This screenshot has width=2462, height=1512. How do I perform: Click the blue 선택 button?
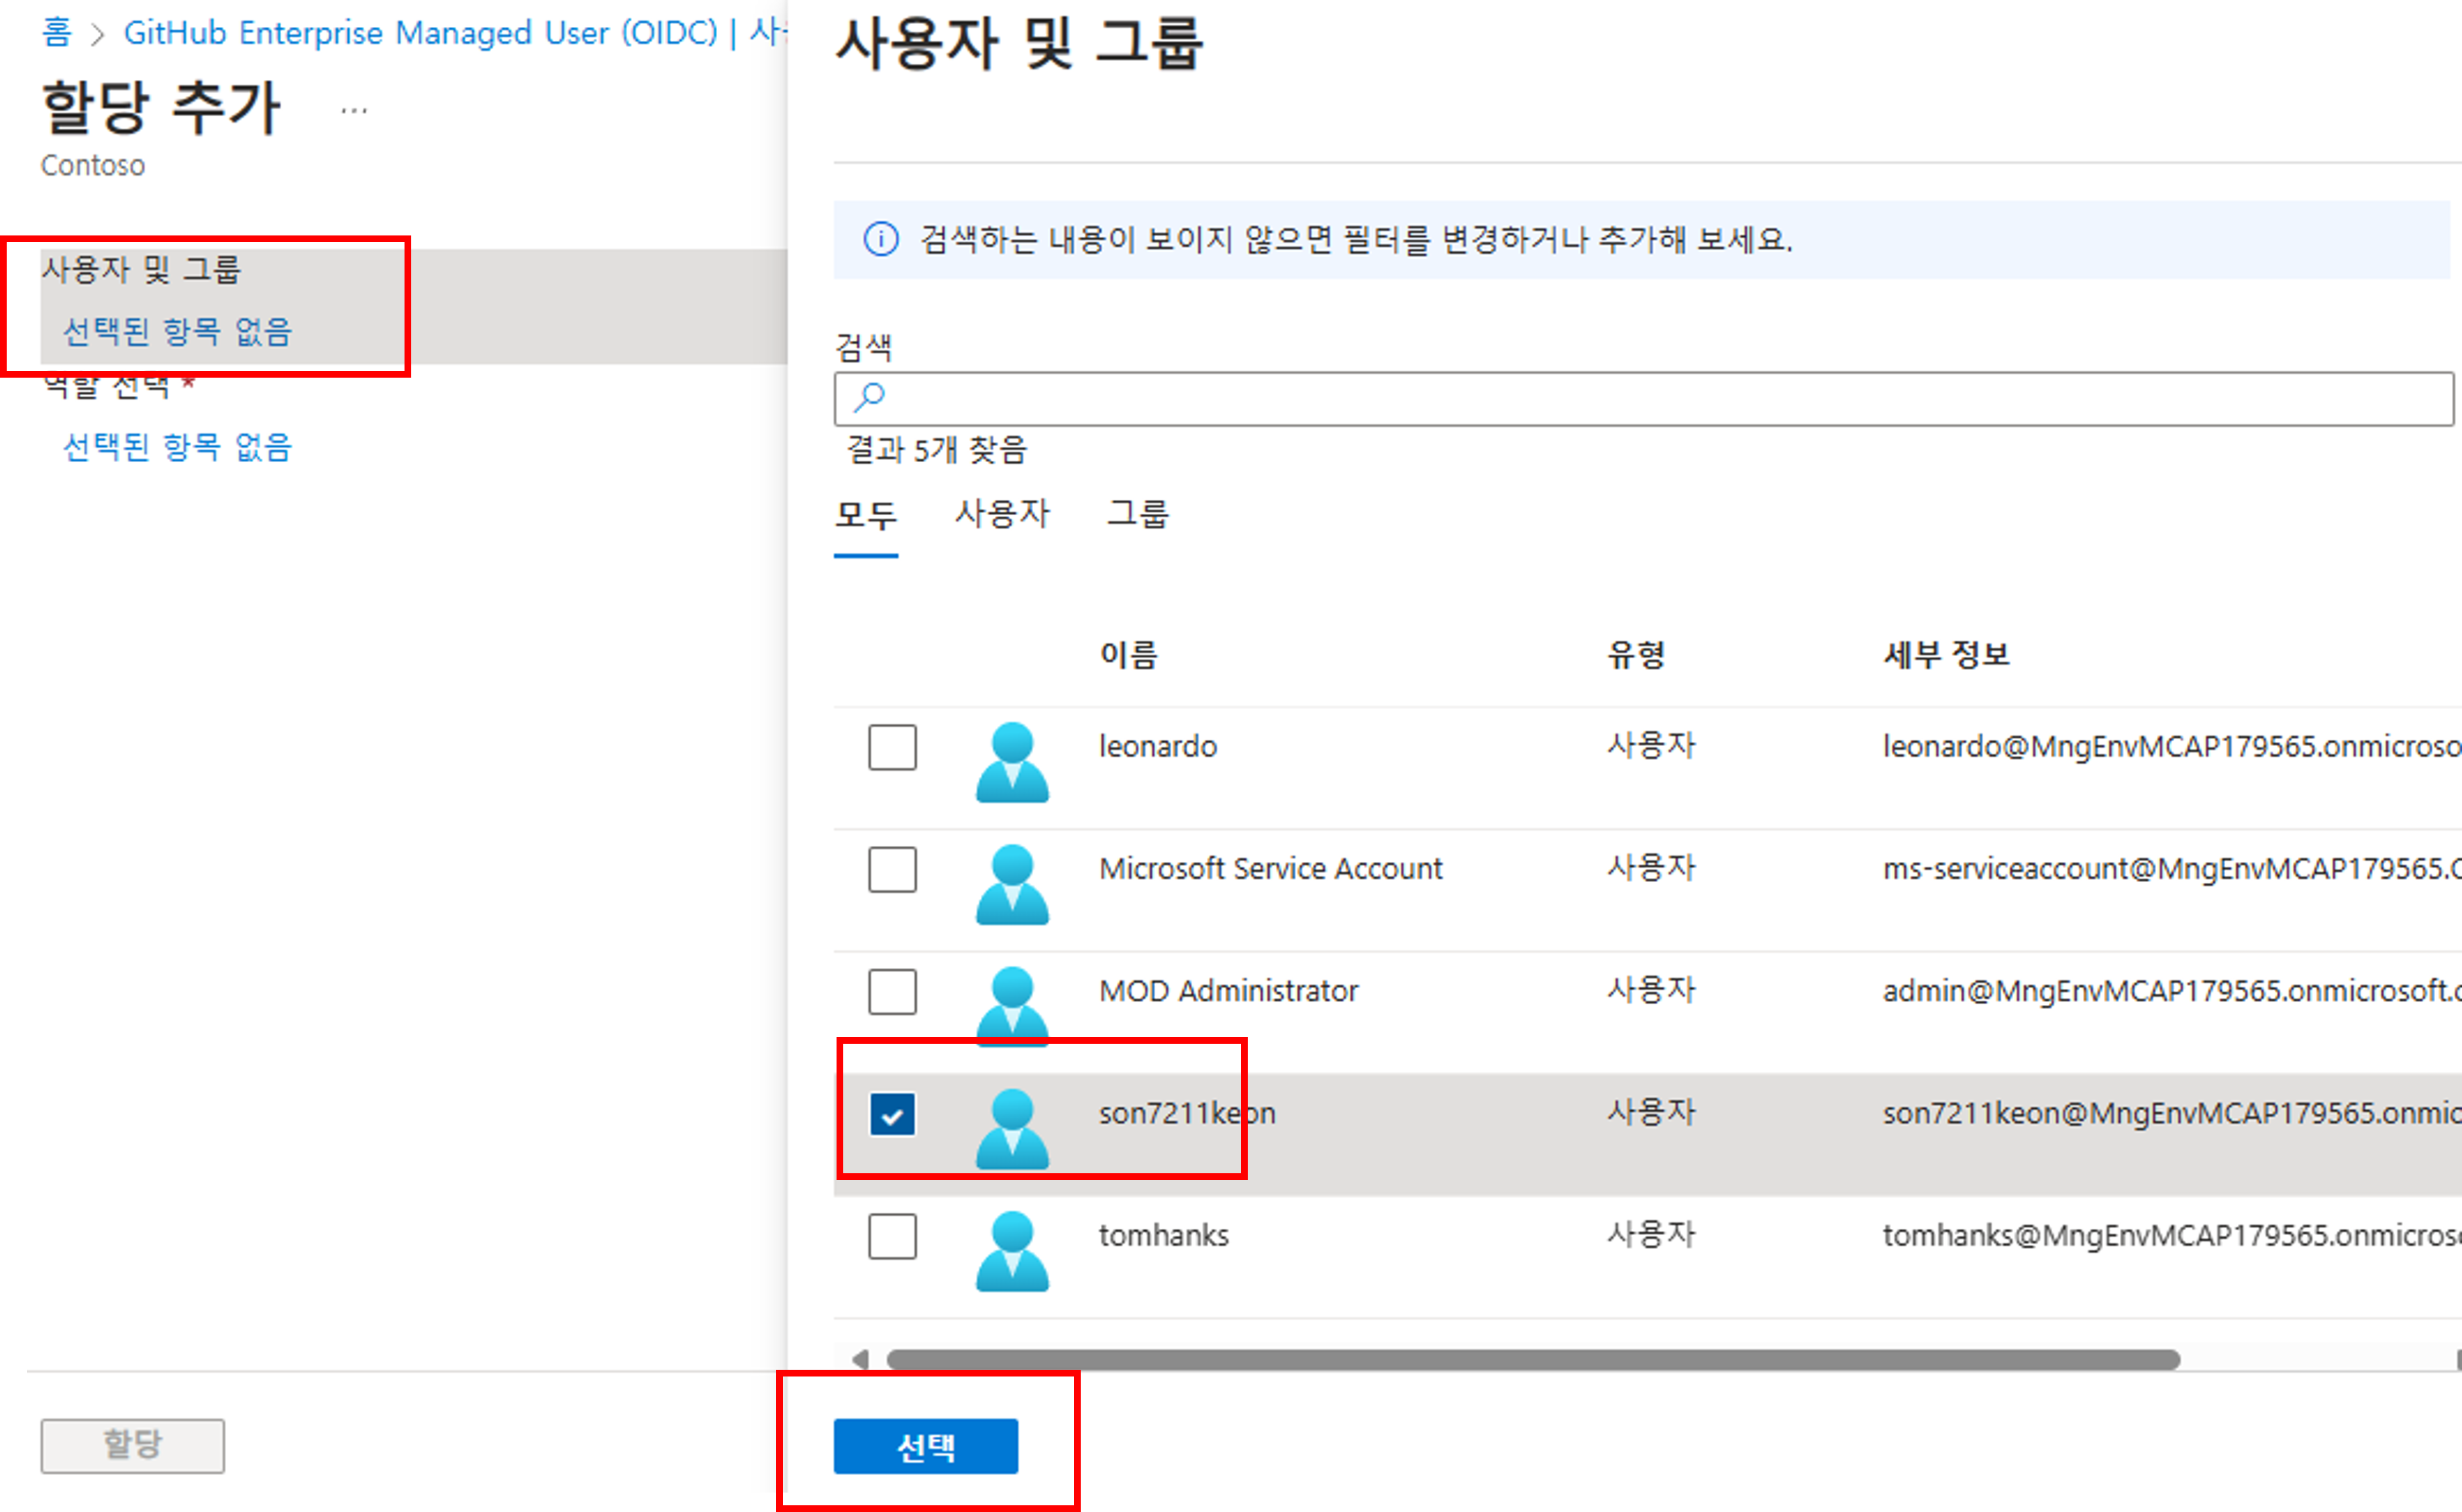[926, 1446]
